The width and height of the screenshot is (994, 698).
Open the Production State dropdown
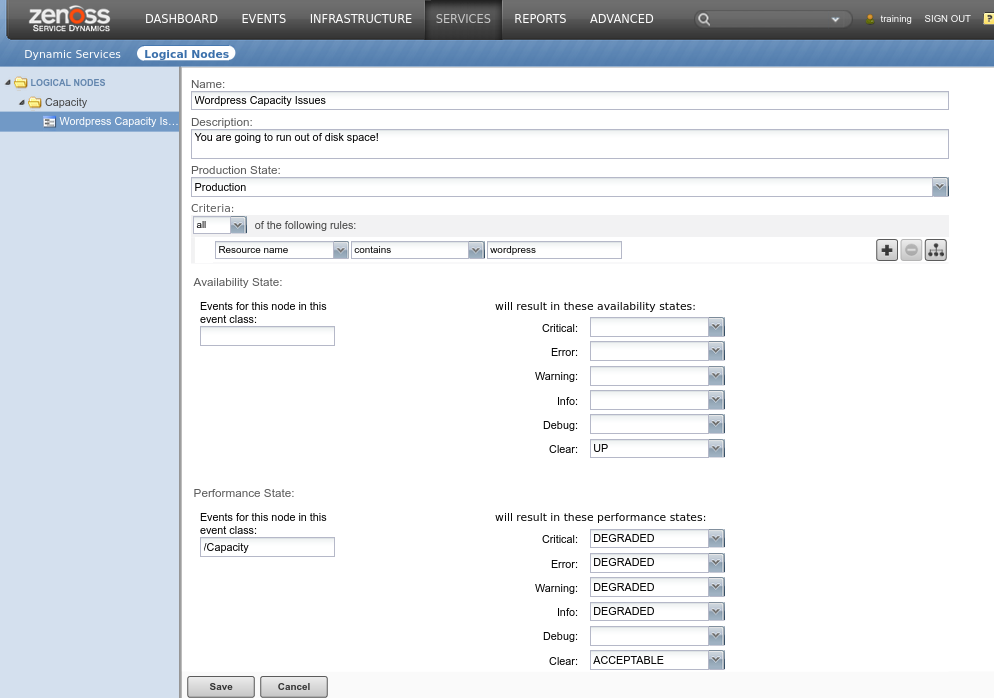tap(939, 187)
